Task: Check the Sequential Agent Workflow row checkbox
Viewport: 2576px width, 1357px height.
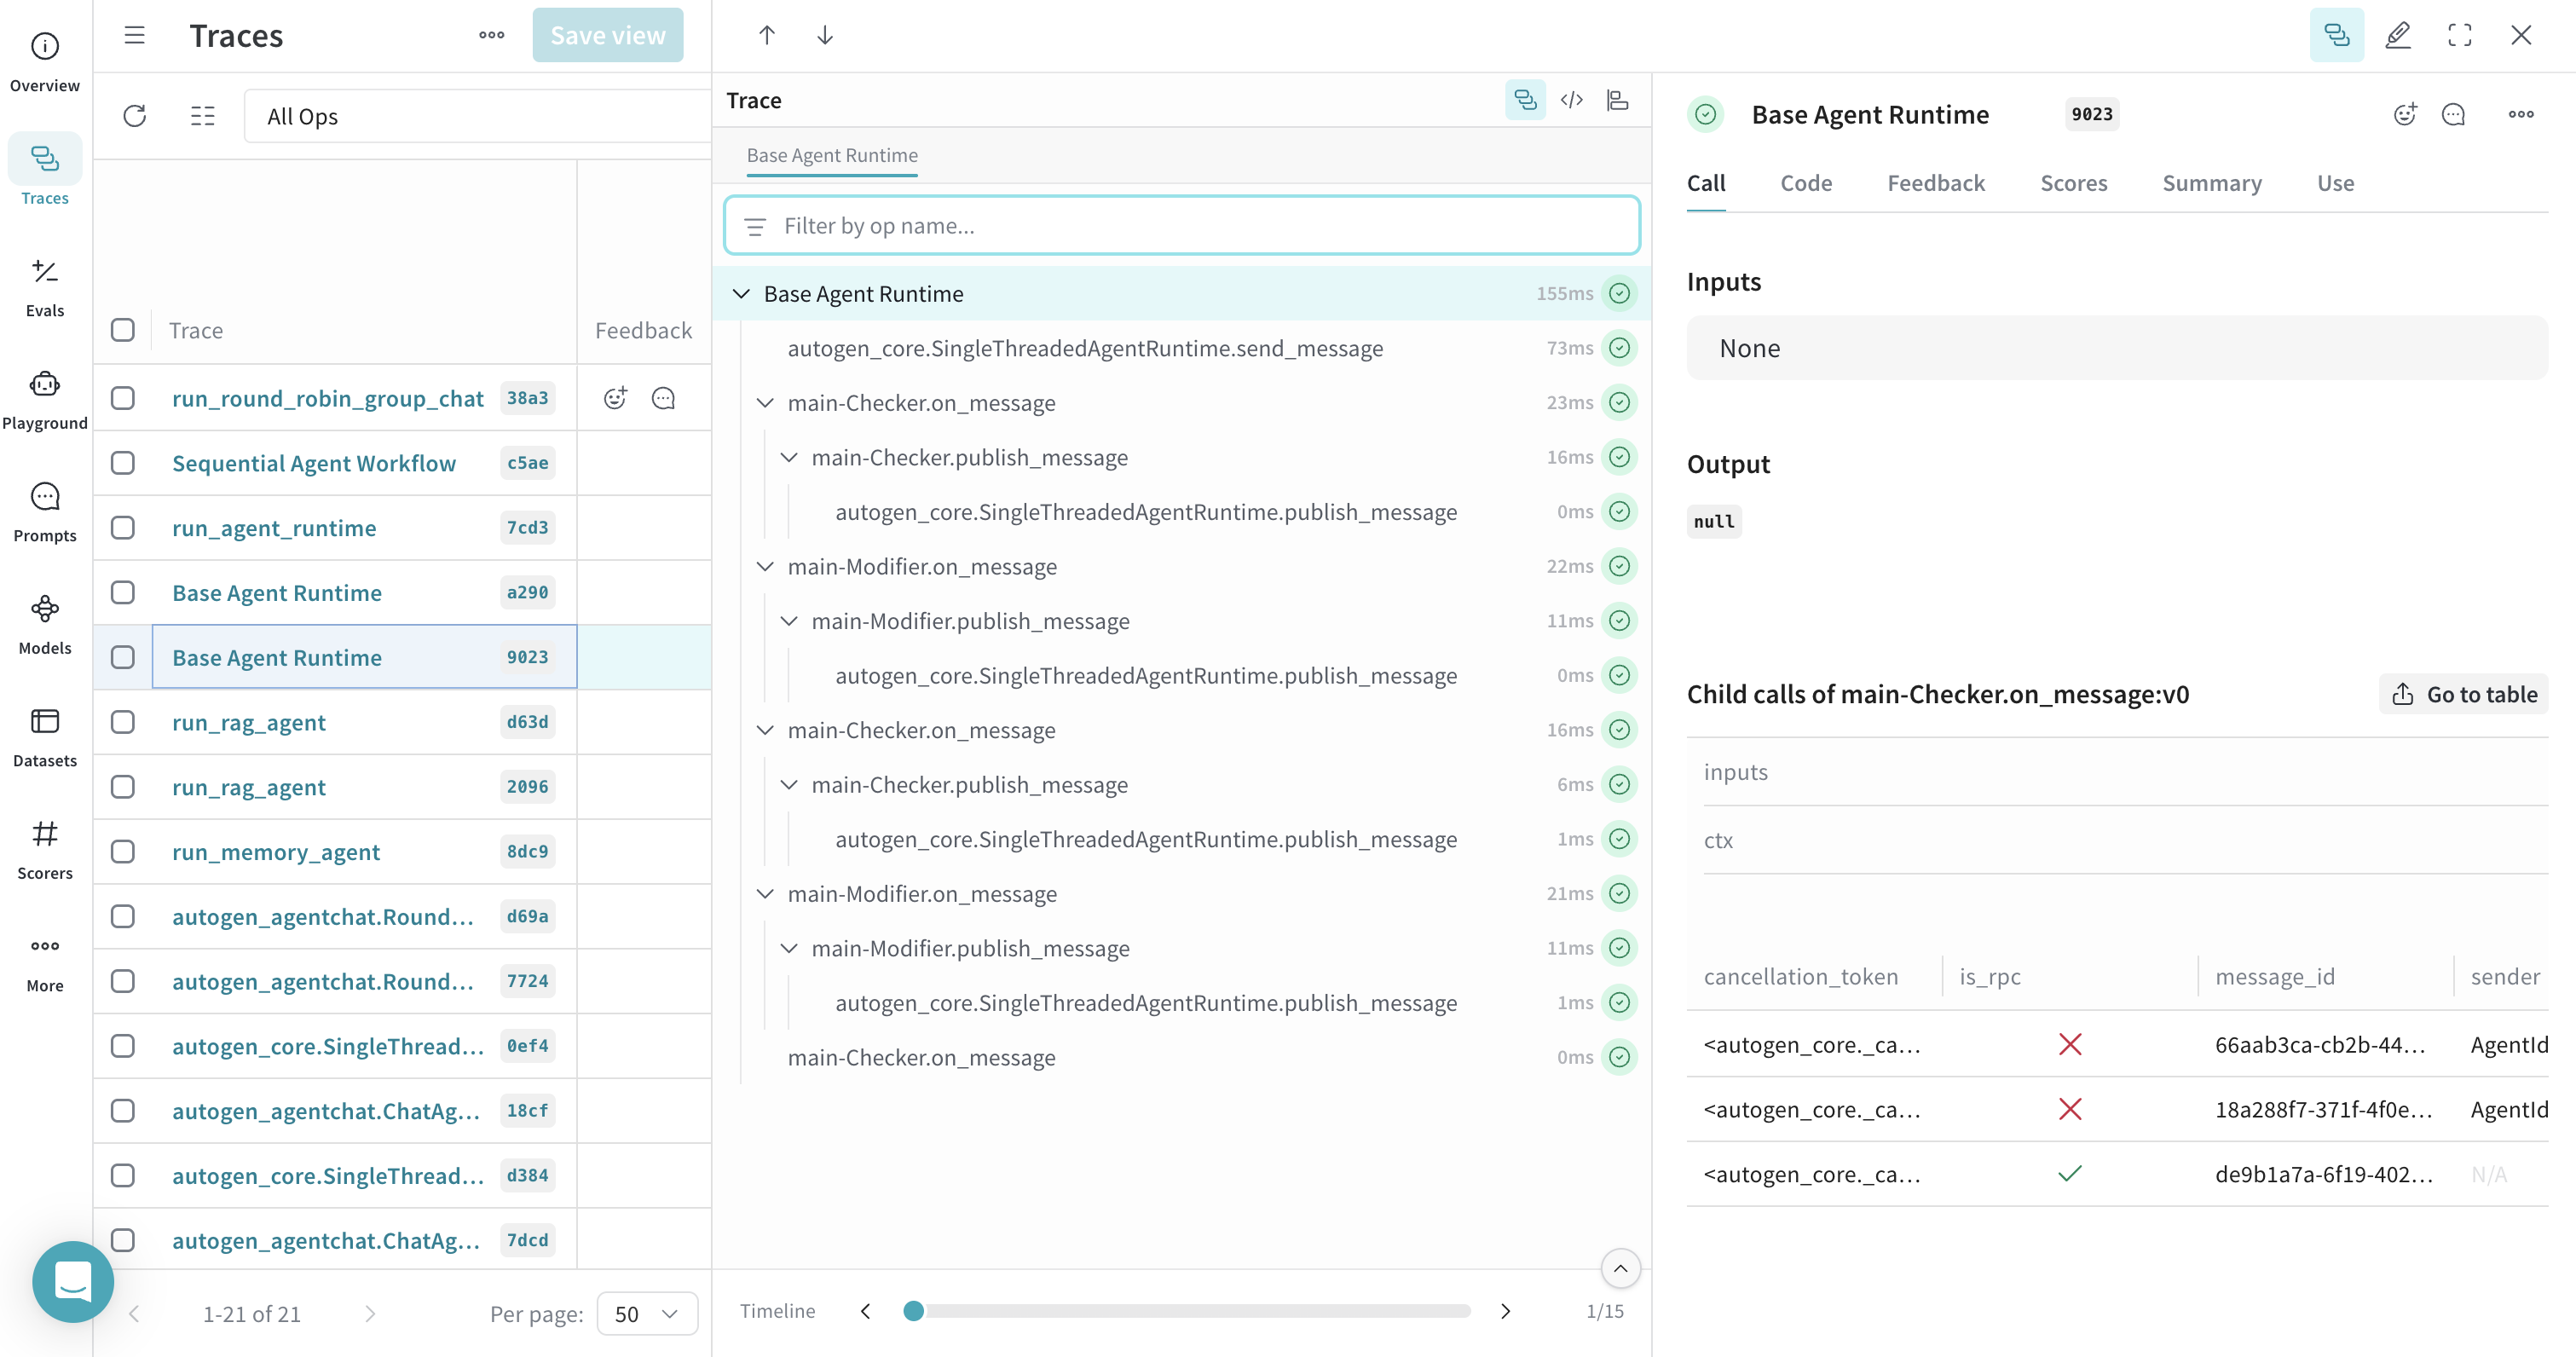Action: click(x=123, y=463)
